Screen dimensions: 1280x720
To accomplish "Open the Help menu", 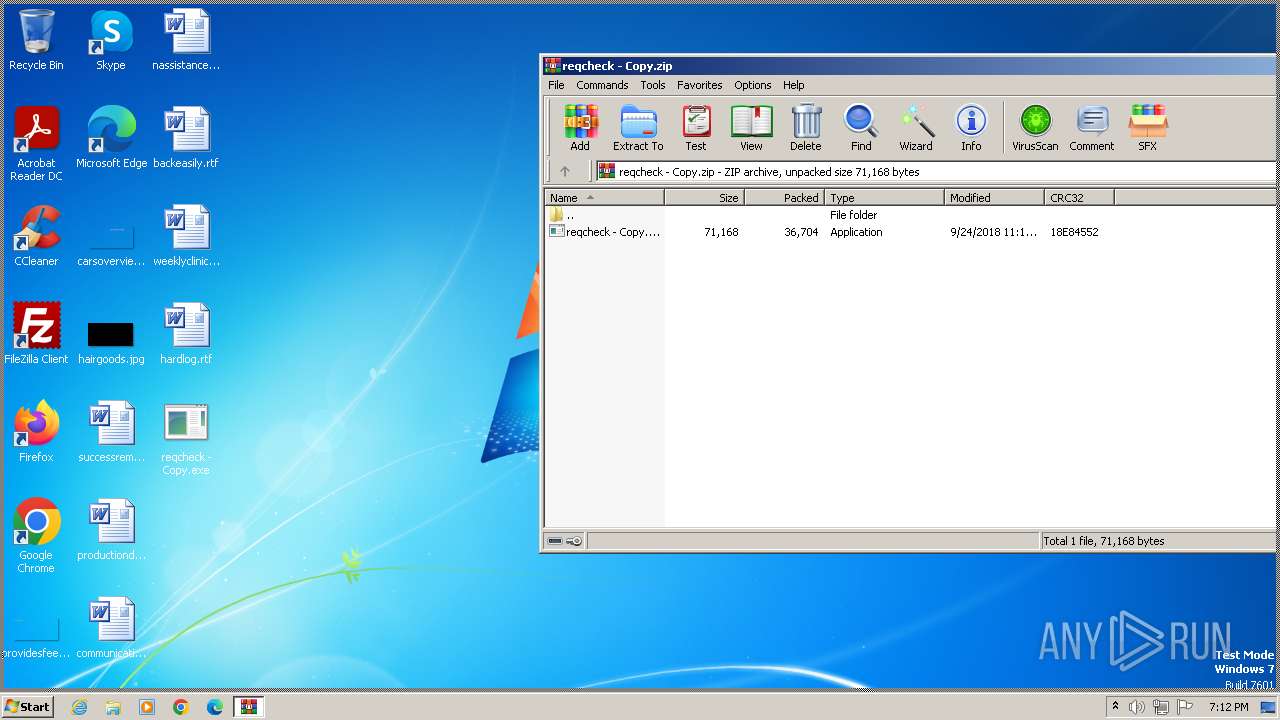I will 793,85.
